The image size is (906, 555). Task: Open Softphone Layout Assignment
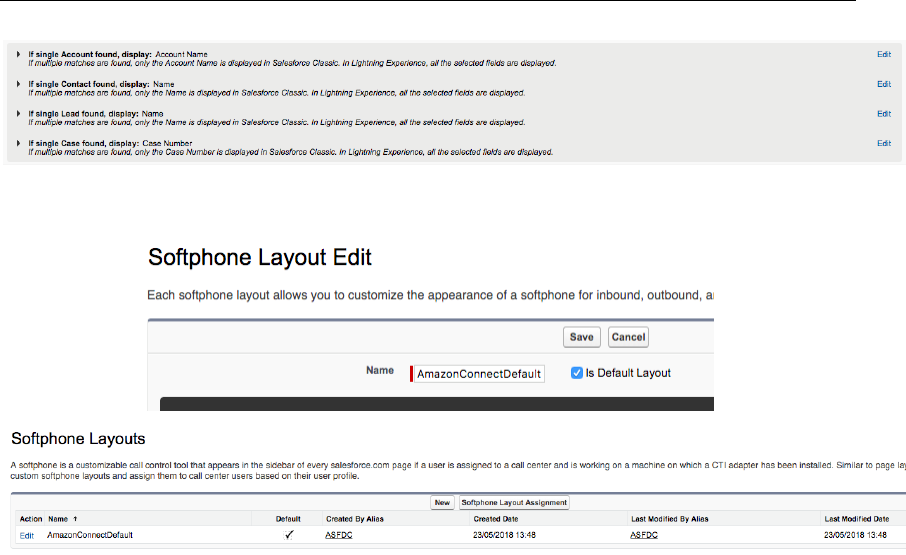[514, 502]
